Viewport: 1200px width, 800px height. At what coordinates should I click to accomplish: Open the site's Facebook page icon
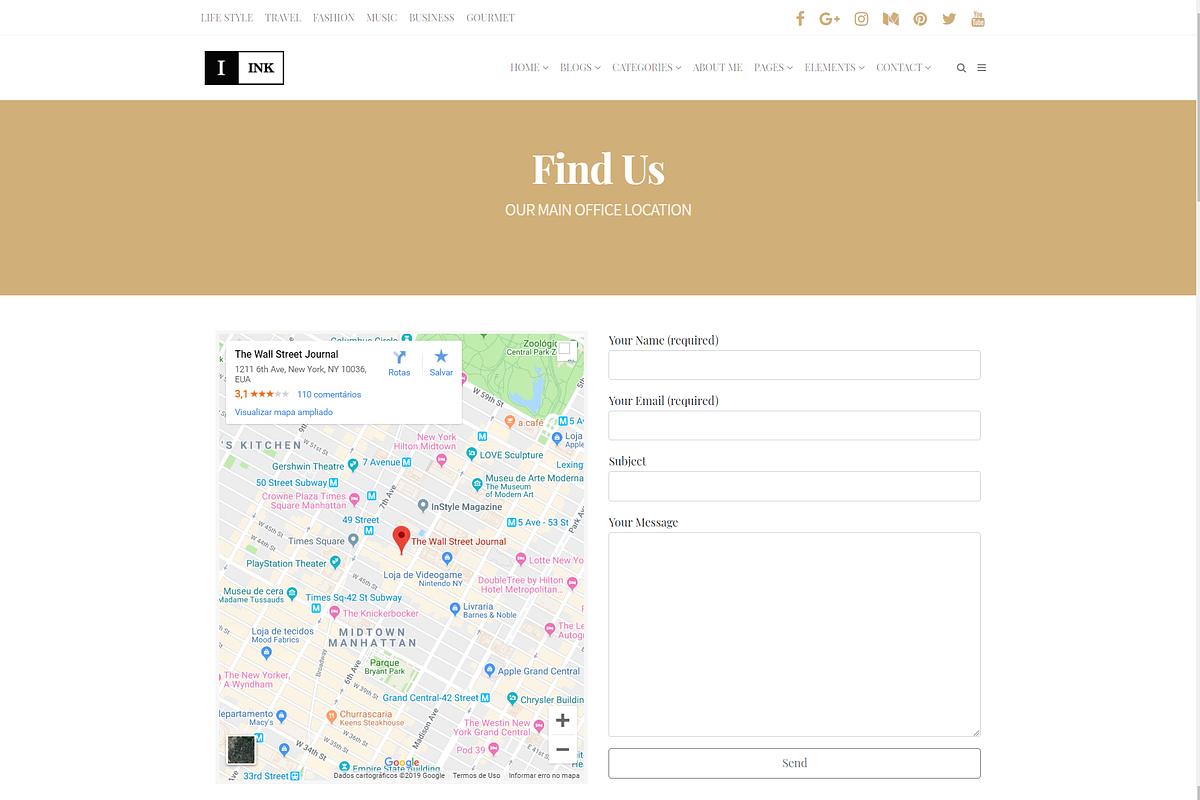click(799, 18)
